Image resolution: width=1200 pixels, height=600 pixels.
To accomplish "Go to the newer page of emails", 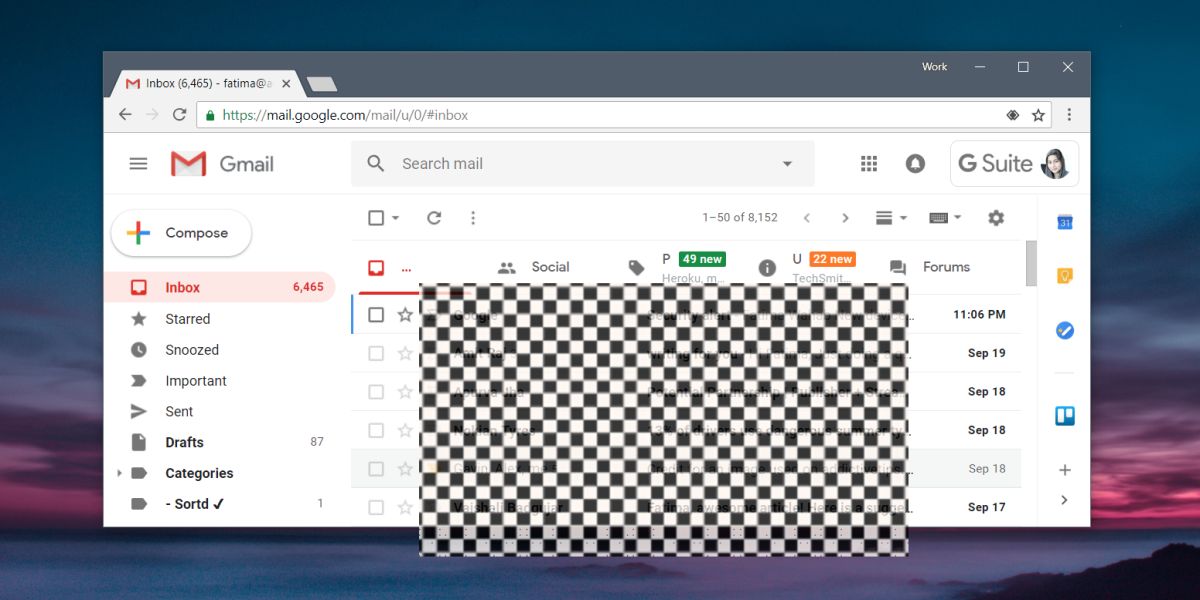I will pyautogui.click(x=807, y=218).
